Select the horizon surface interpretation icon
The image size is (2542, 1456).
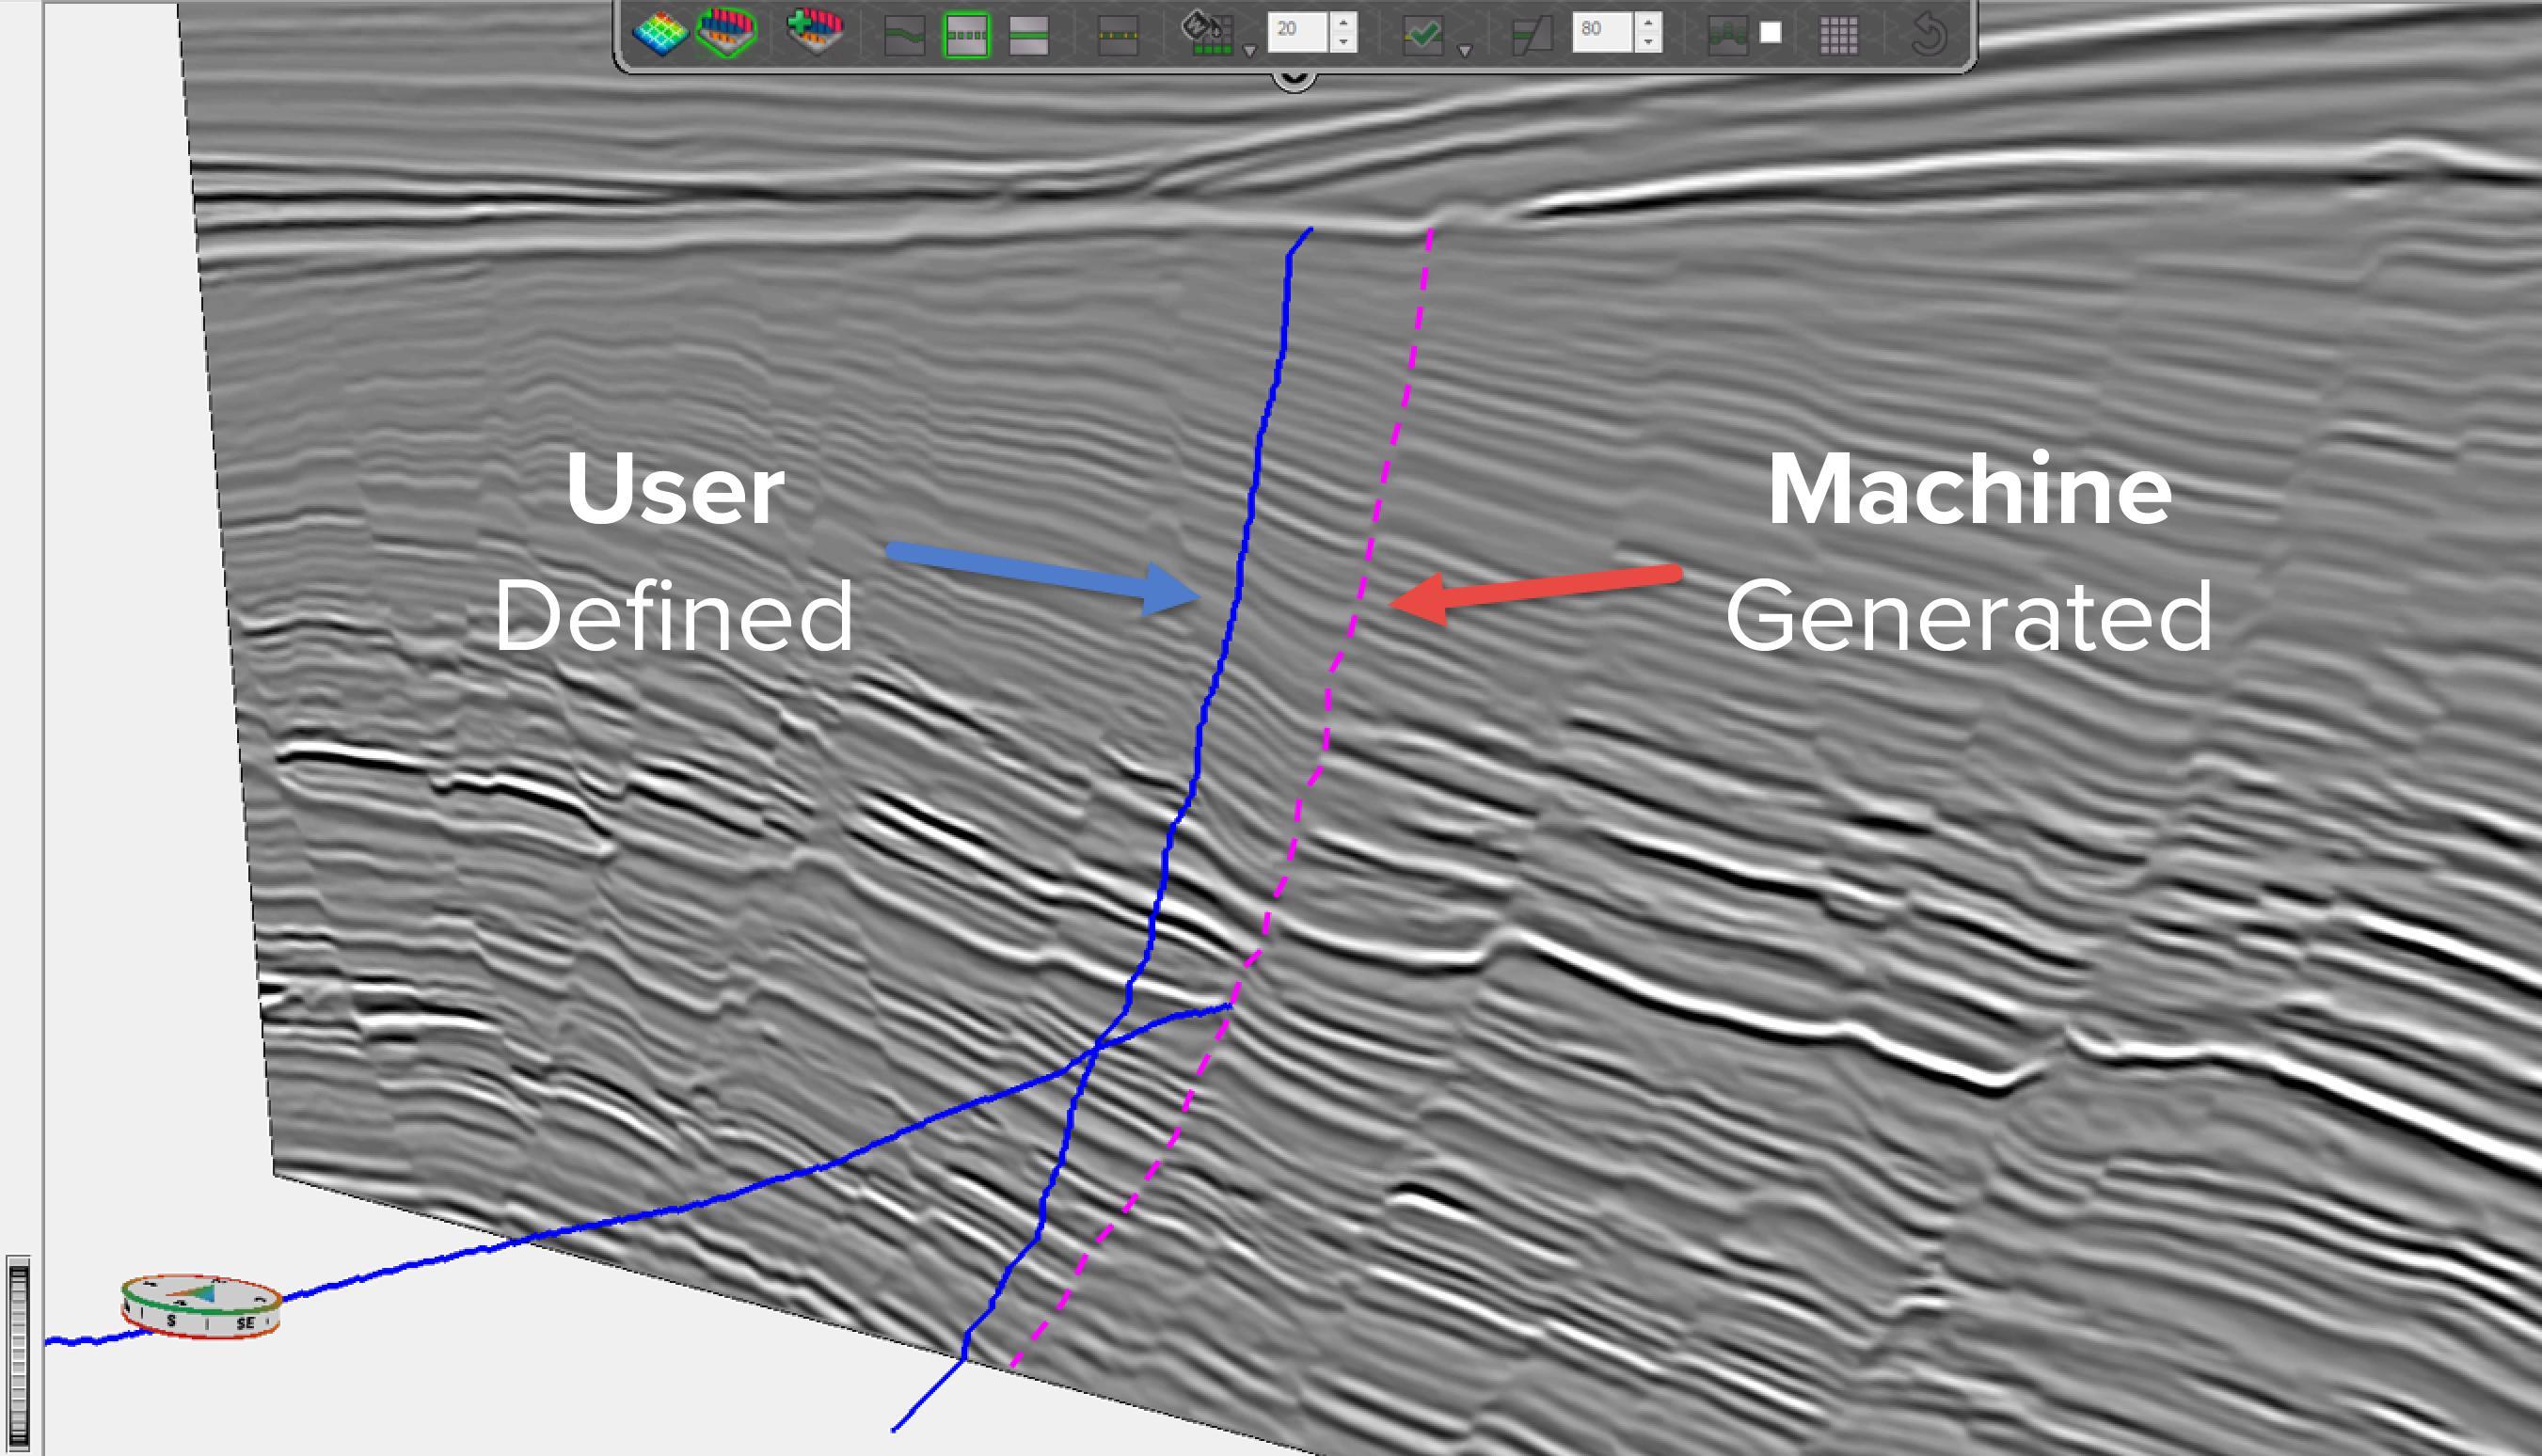661,33
